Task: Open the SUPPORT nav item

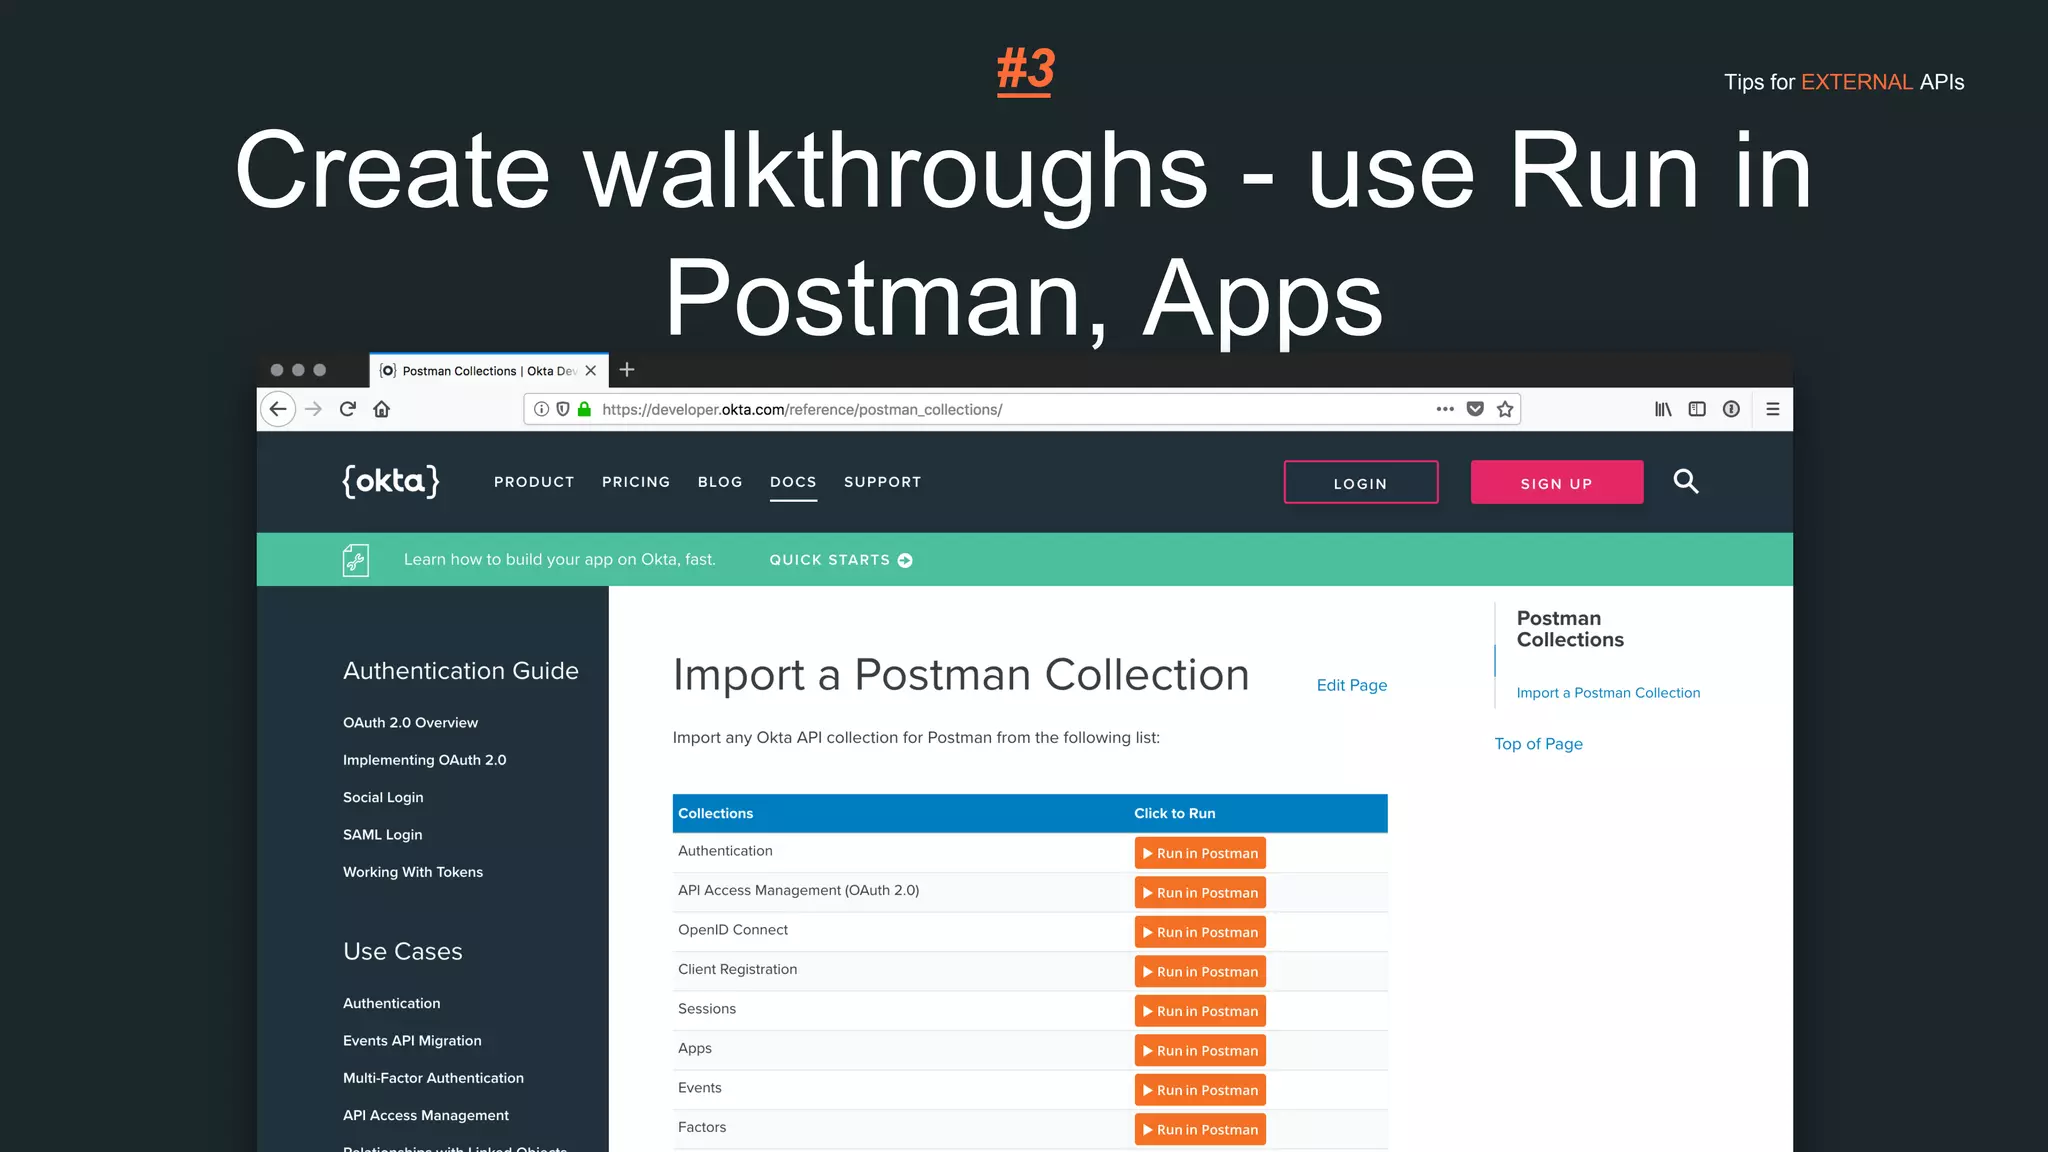Action: pos(883,482)
